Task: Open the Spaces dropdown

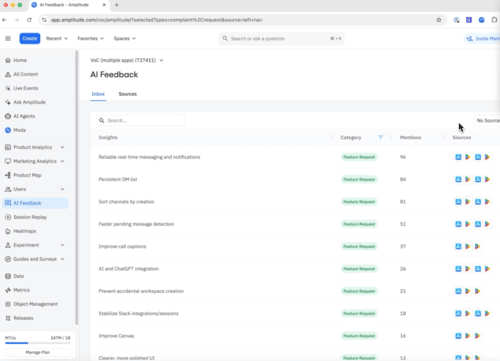Action: point(124,39)
